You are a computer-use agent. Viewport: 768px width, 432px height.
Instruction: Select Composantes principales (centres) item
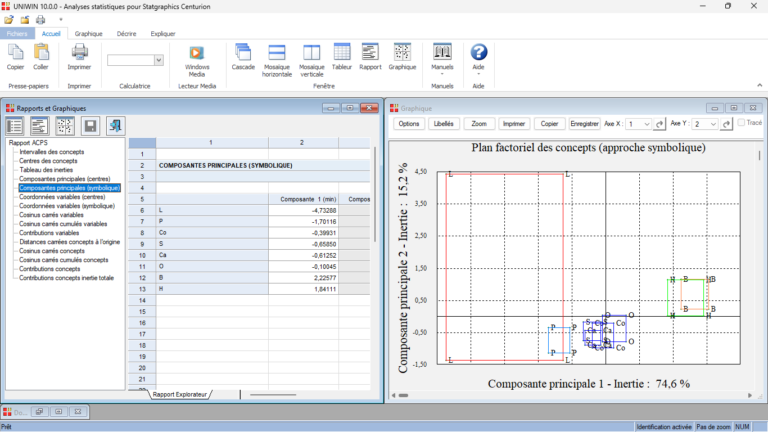65,179
